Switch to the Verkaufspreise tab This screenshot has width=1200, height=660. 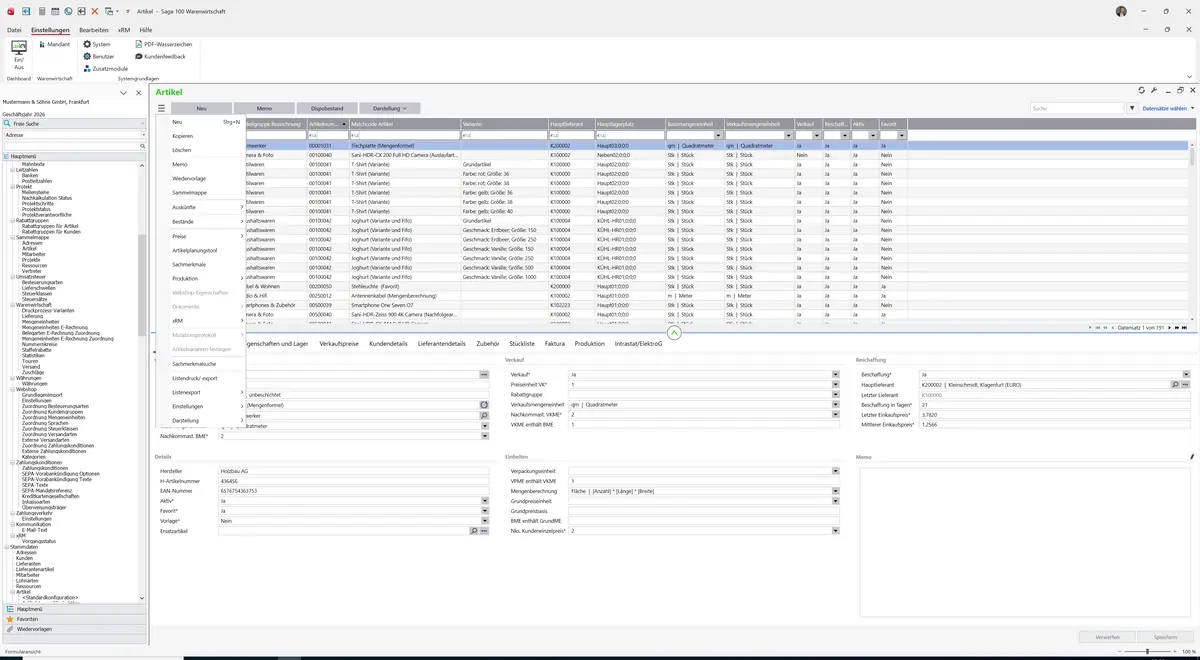click(339, 344)
